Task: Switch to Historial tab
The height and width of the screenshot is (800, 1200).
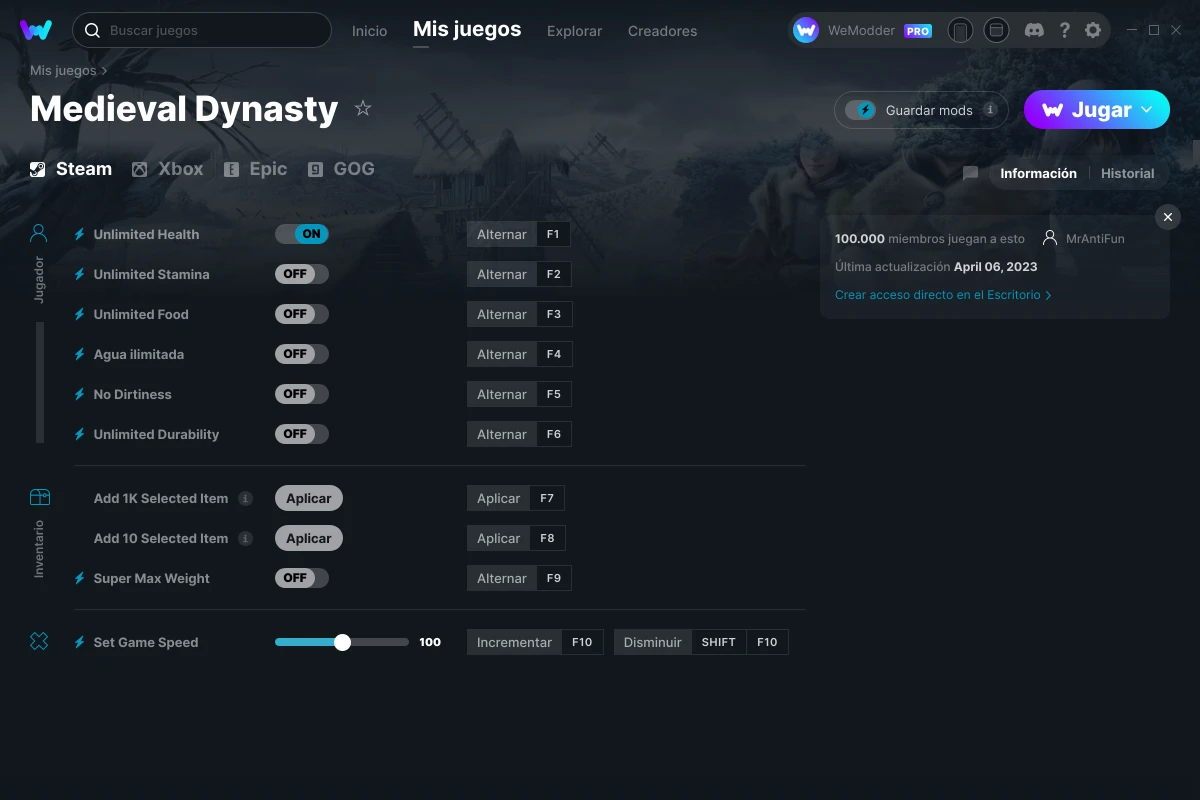Action: point(1127,173)
